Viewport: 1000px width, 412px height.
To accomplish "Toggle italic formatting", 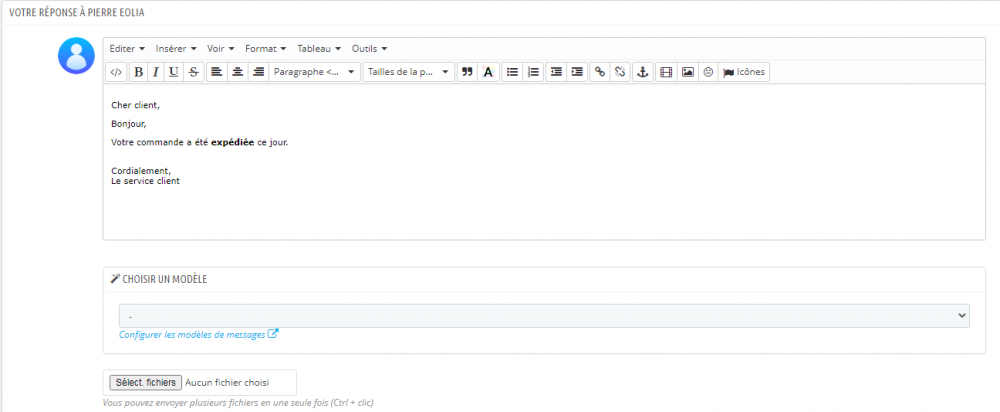I will click(156, 72).
